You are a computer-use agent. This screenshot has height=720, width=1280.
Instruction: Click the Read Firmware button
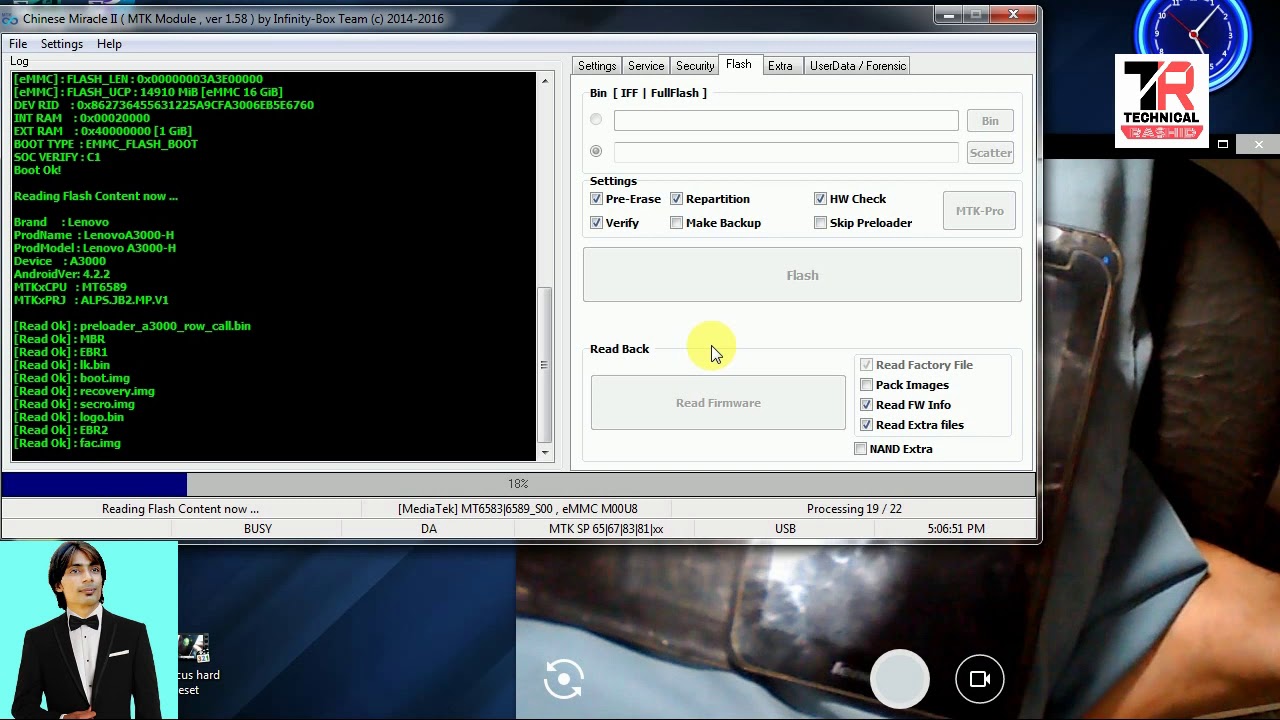tap(718, 403)
